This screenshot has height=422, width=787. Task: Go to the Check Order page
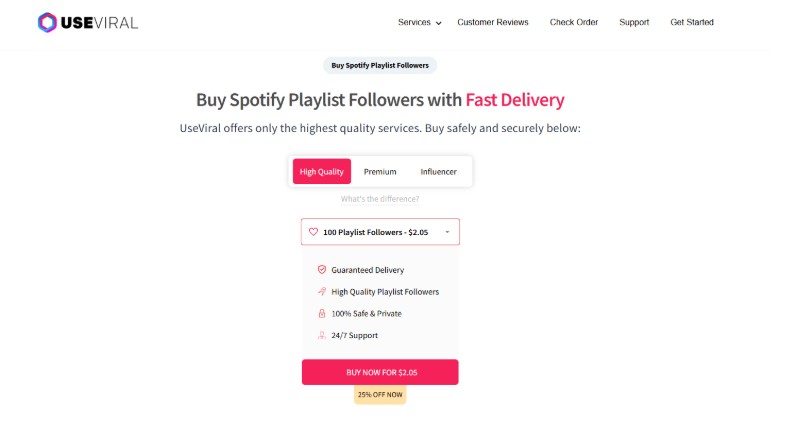574,22
